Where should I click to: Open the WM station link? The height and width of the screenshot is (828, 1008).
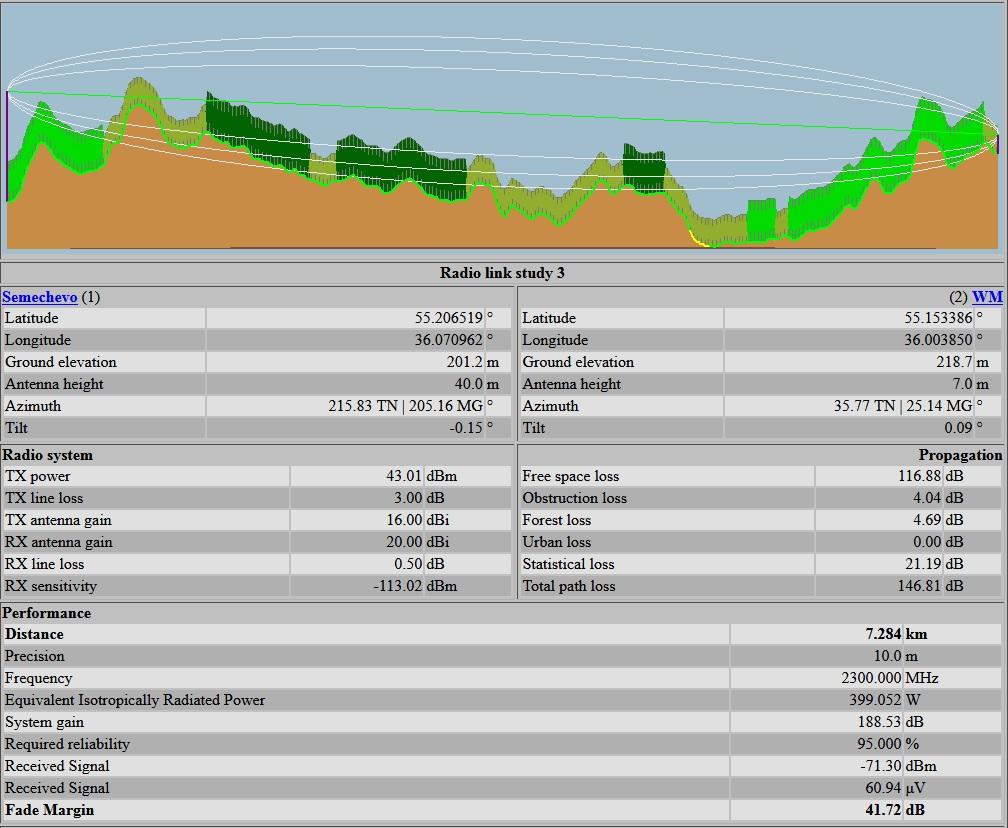986,297
